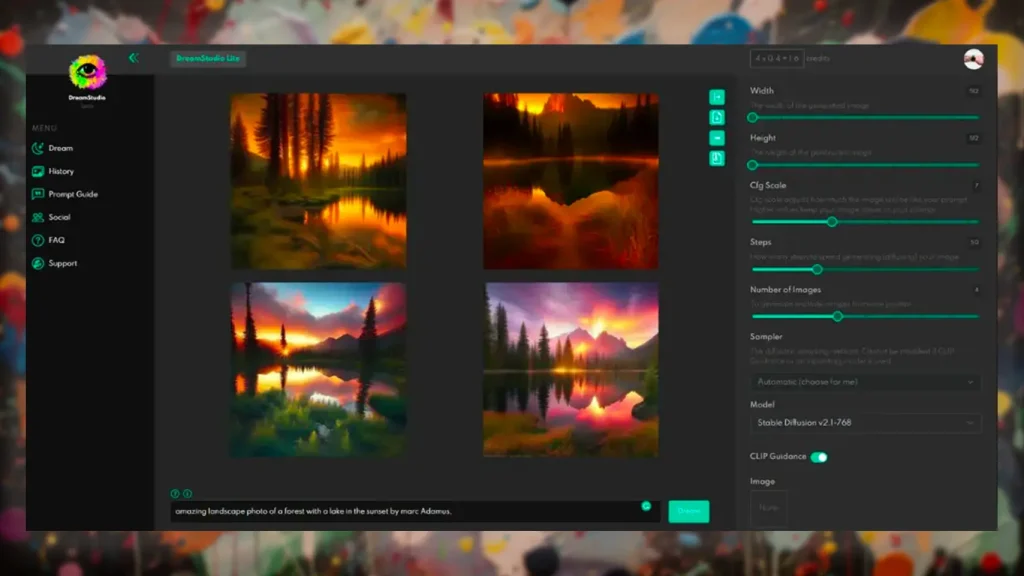Image resolution: width=1024 pixels, height=576 pixels.
Task: Open the Sampler dropdown
Action: 865,382
